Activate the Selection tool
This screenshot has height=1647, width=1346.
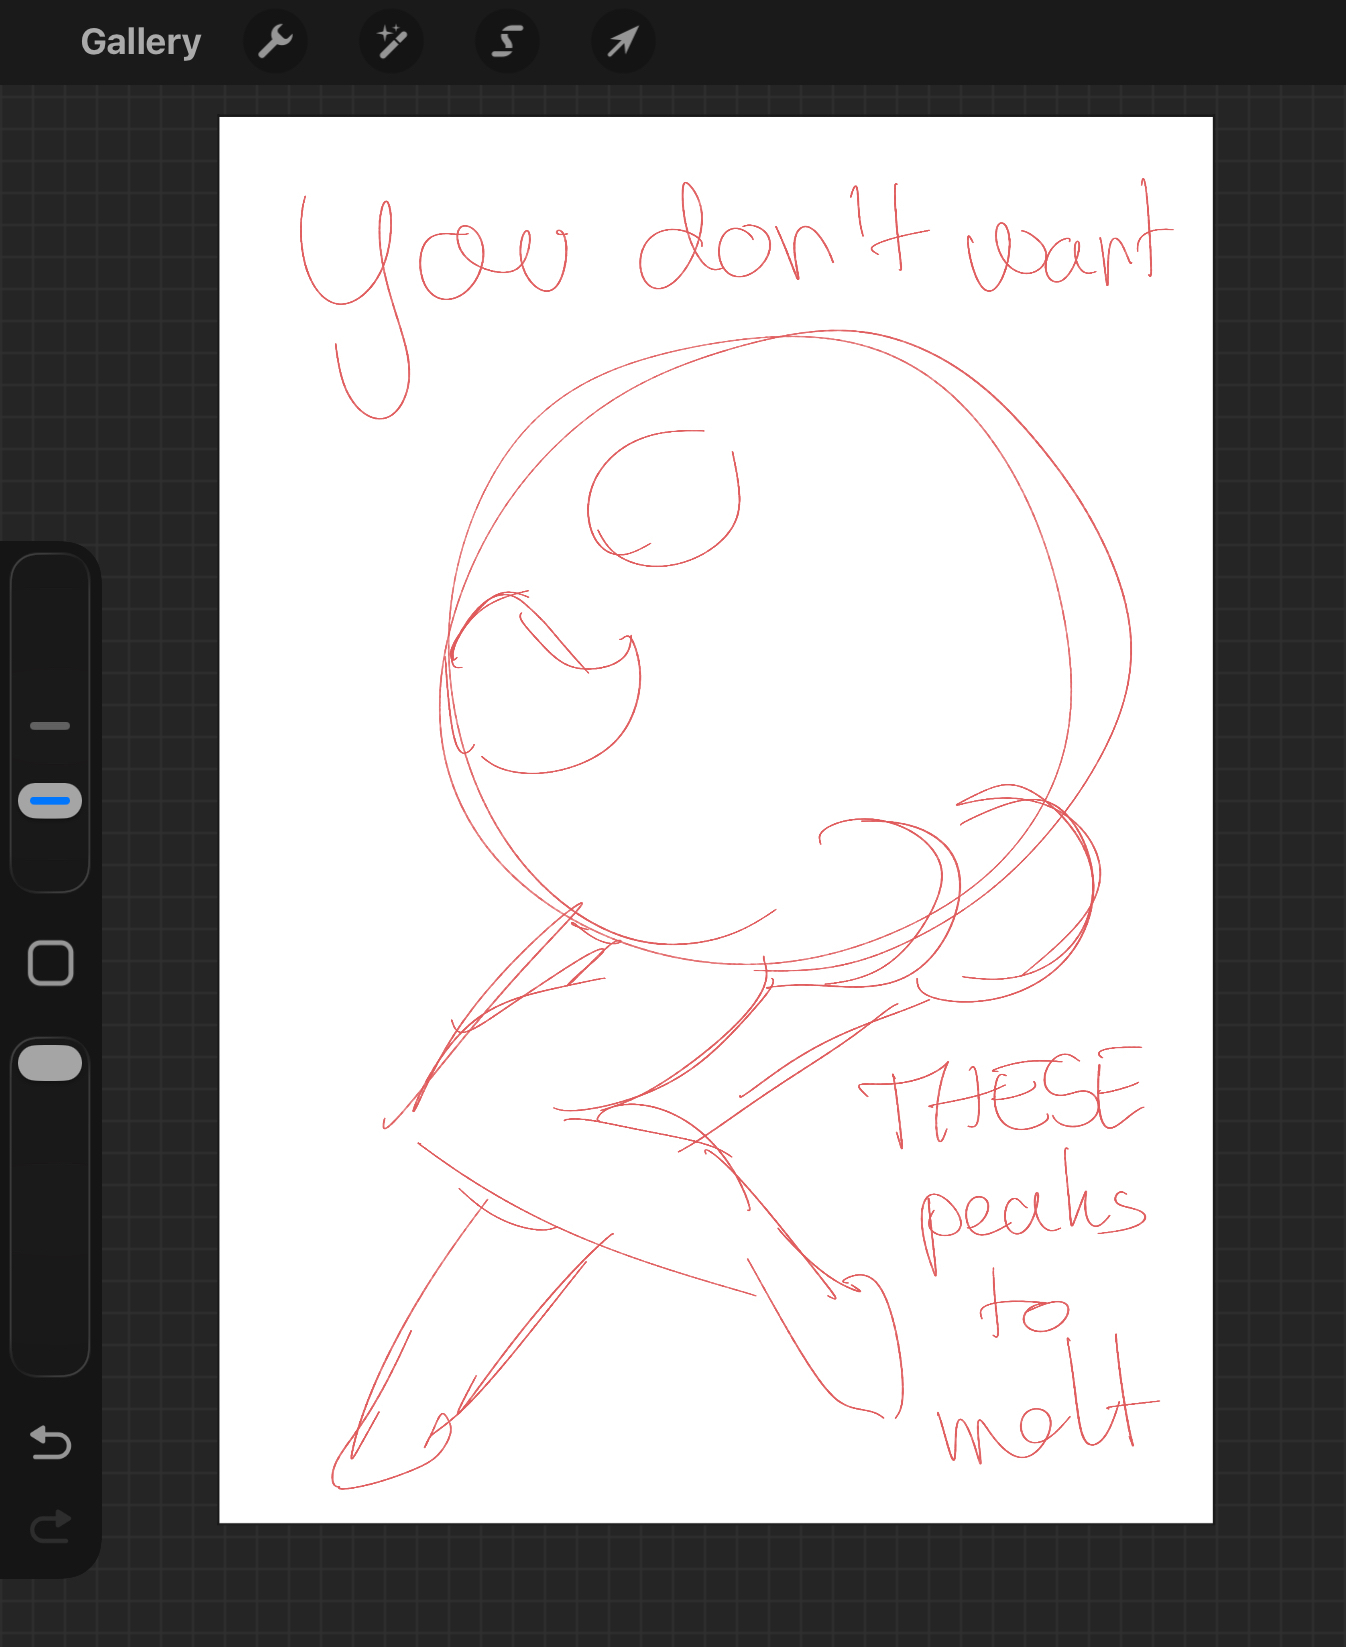coord(507,42)
